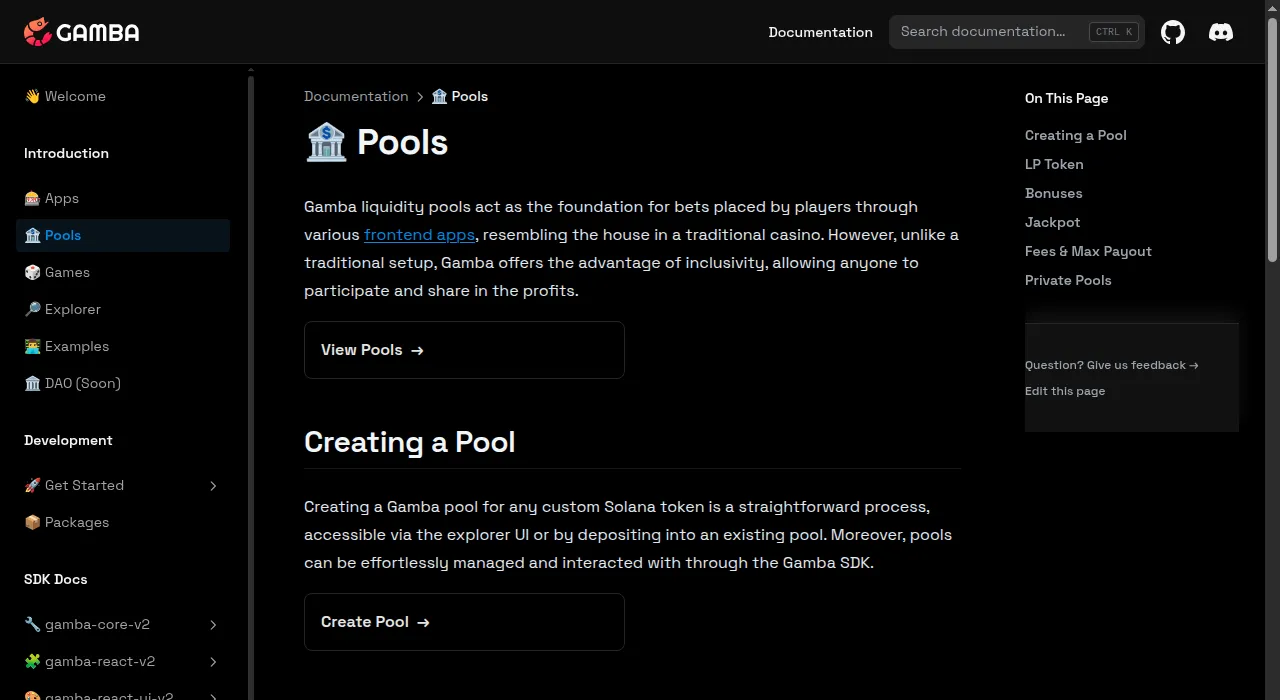Screen dimensions: 1280x700
Task: Jump to Jackpot section
Action: (1052, 222)
